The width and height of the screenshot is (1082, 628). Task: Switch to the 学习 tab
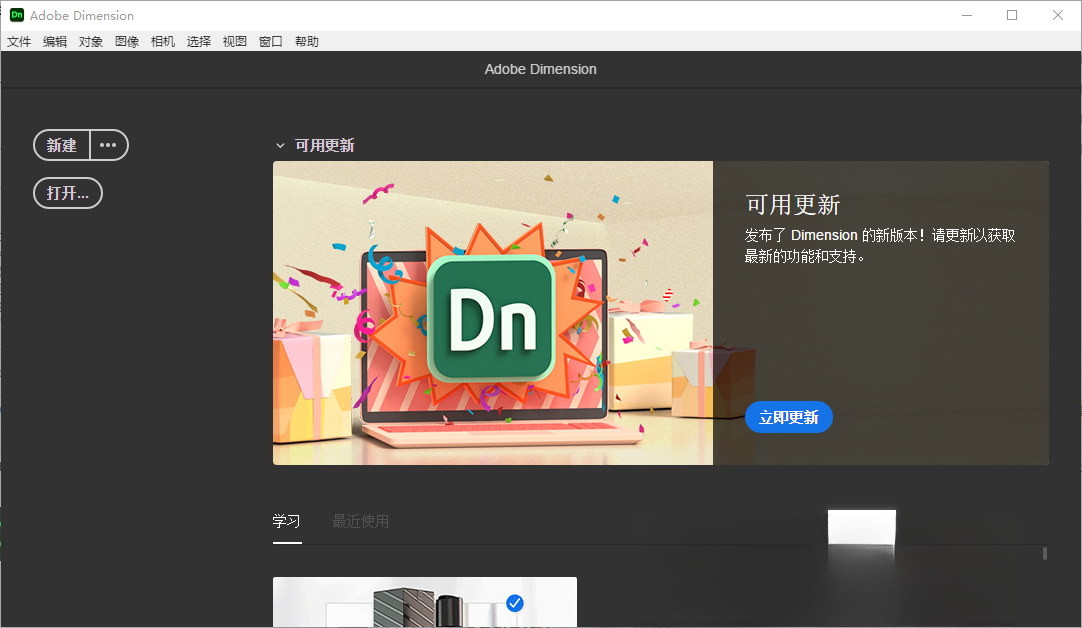point(286,521)
